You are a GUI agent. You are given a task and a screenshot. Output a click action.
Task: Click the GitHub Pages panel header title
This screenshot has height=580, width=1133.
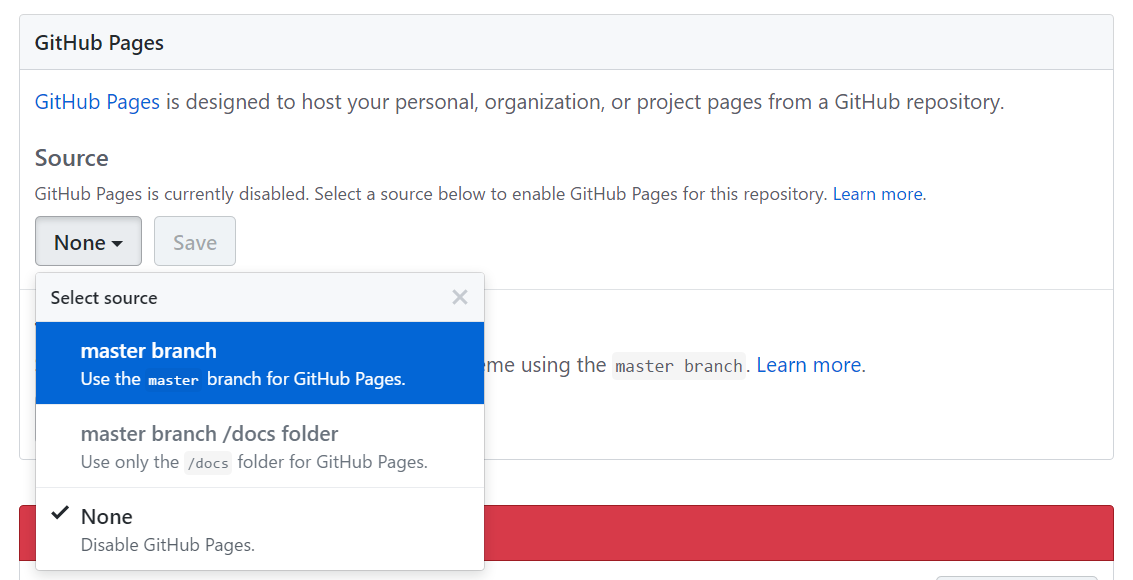pos(99,43)
